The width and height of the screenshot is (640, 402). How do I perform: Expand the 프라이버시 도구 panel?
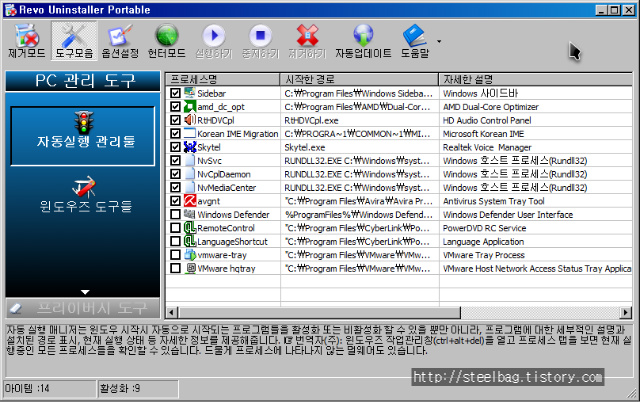point(83,308)
